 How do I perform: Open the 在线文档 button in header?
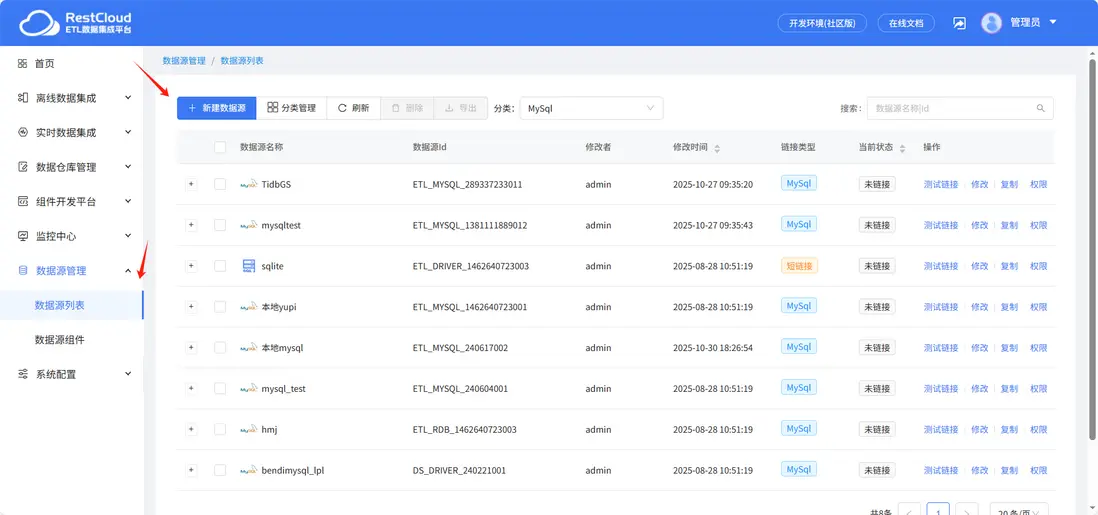pyautogui.click(x=905, y=23)
